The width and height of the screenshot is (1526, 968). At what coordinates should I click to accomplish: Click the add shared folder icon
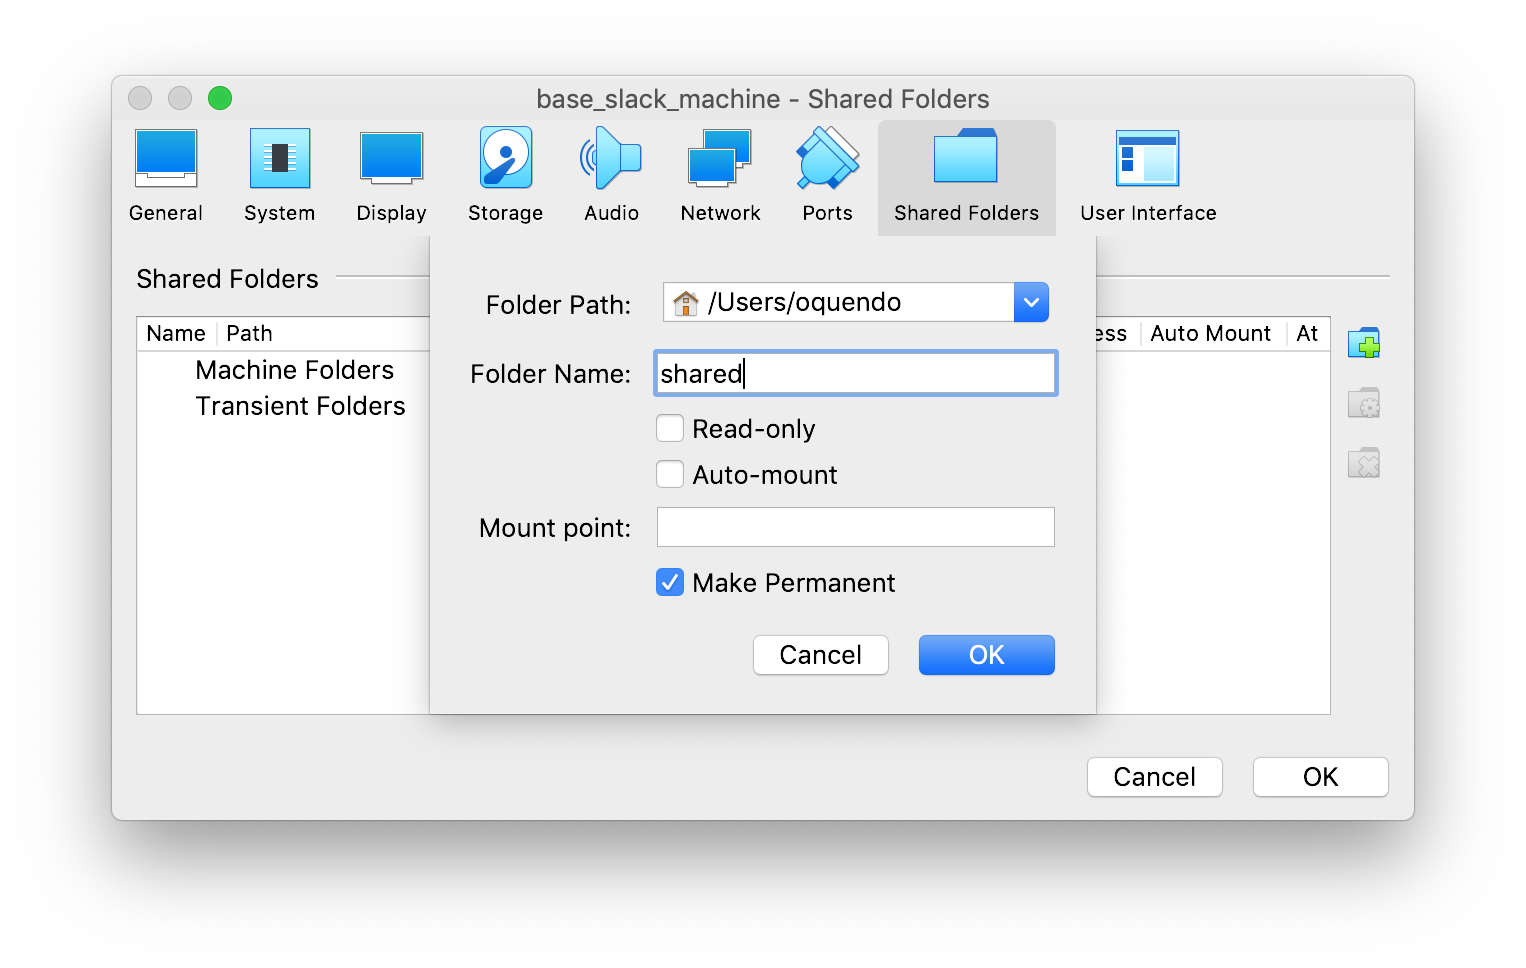pyautogui.click(x=1364, y=343)
